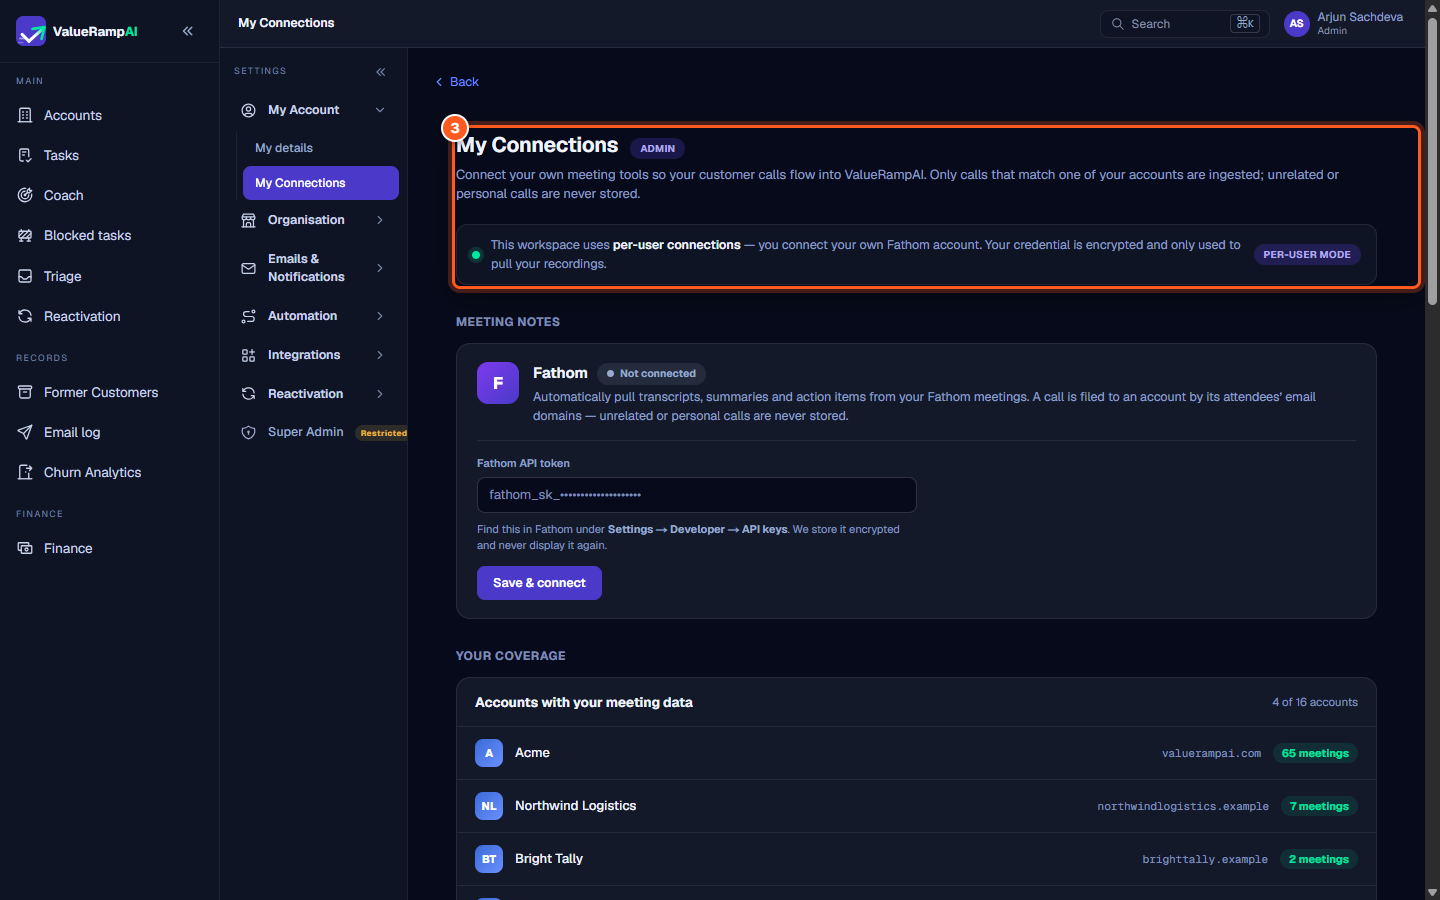The height and width of the screenshot is (900, 1440).
Task: Click settings Reactivation refresh icon
Action: pos(249,394)
